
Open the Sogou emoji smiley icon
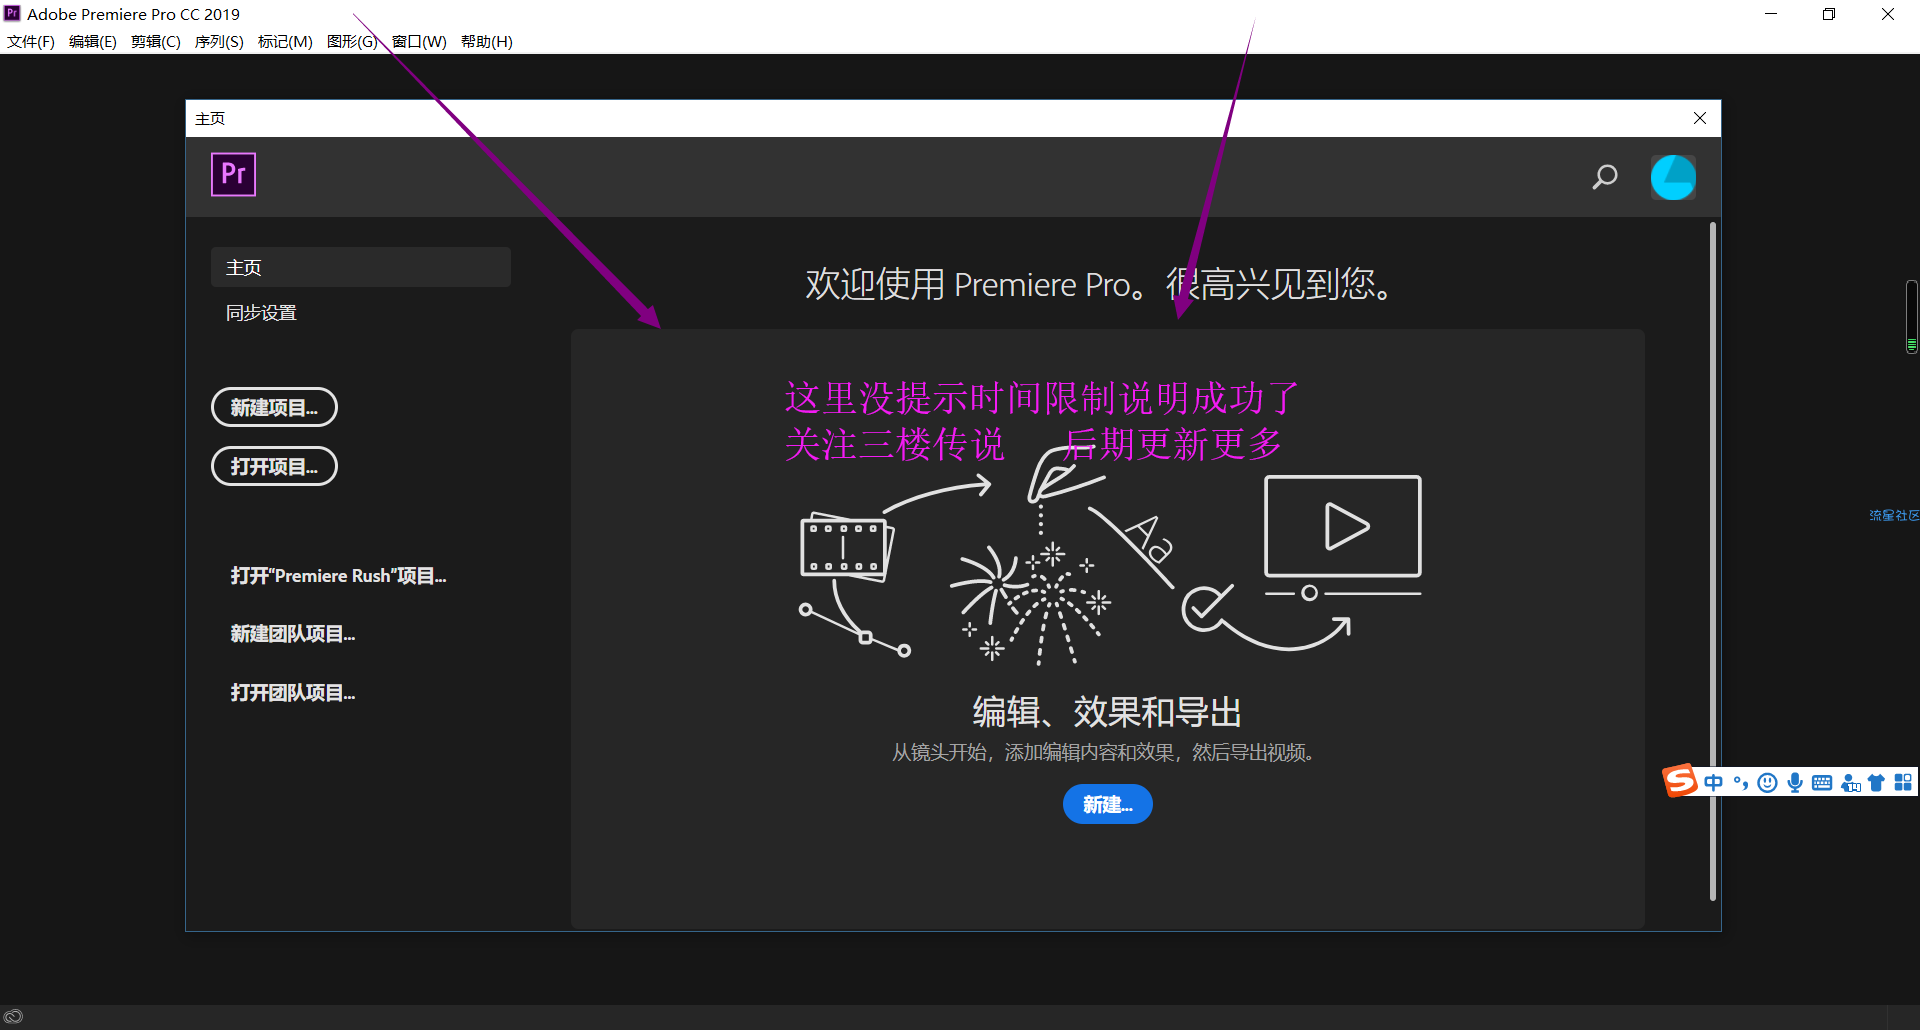point(1768,782)
